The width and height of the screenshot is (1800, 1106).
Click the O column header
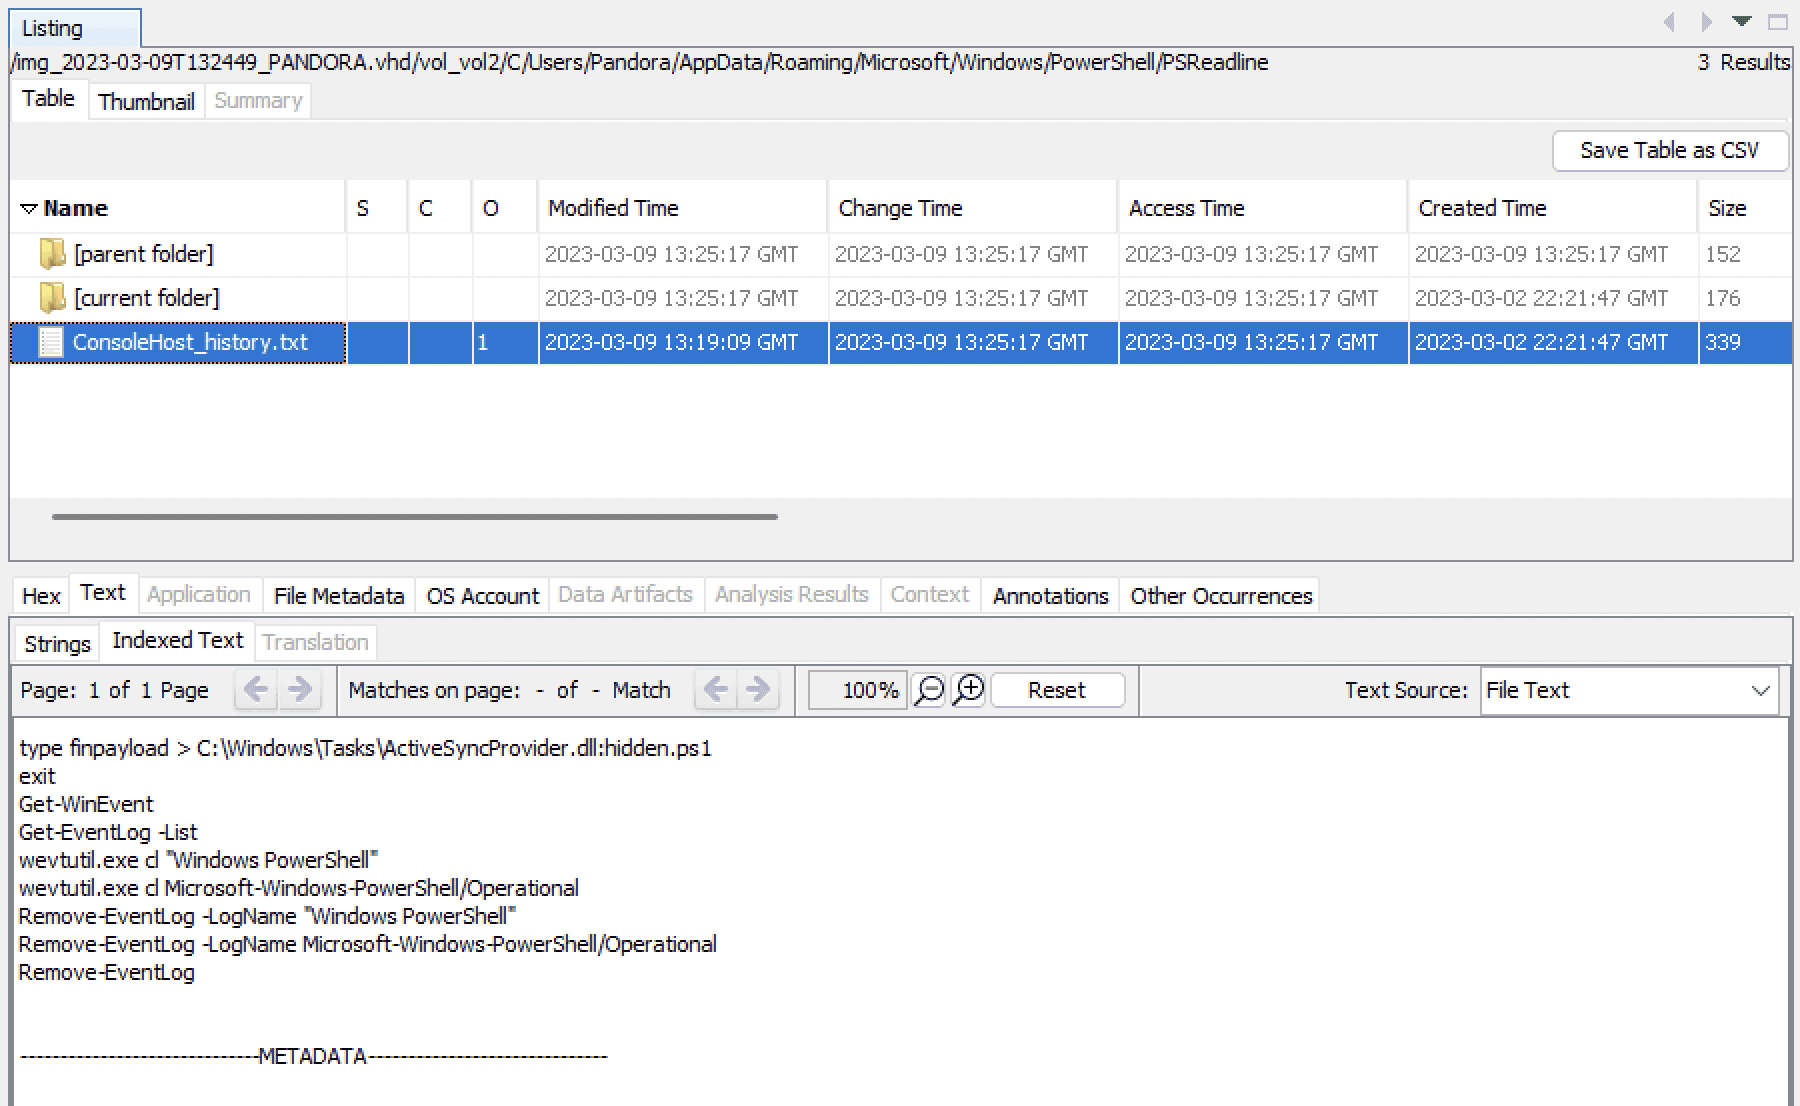505,208
